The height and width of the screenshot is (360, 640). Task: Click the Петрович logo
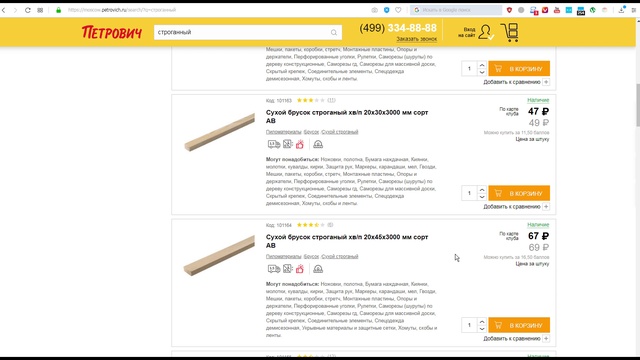pyautogui.click(x=112, y=32)
